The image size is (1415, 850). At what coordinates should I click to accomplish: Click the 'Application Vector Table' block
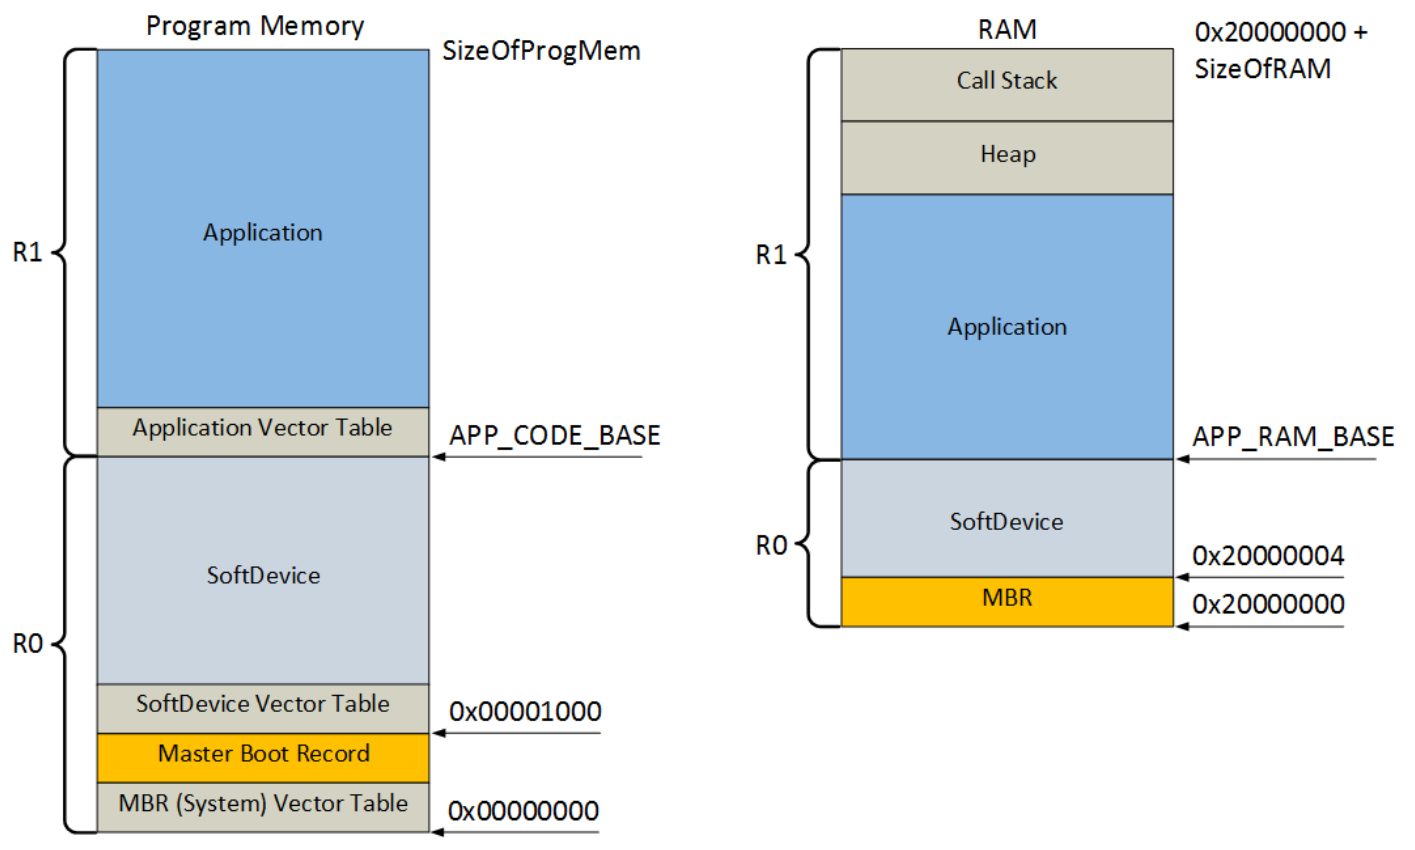tap(263, 431)
